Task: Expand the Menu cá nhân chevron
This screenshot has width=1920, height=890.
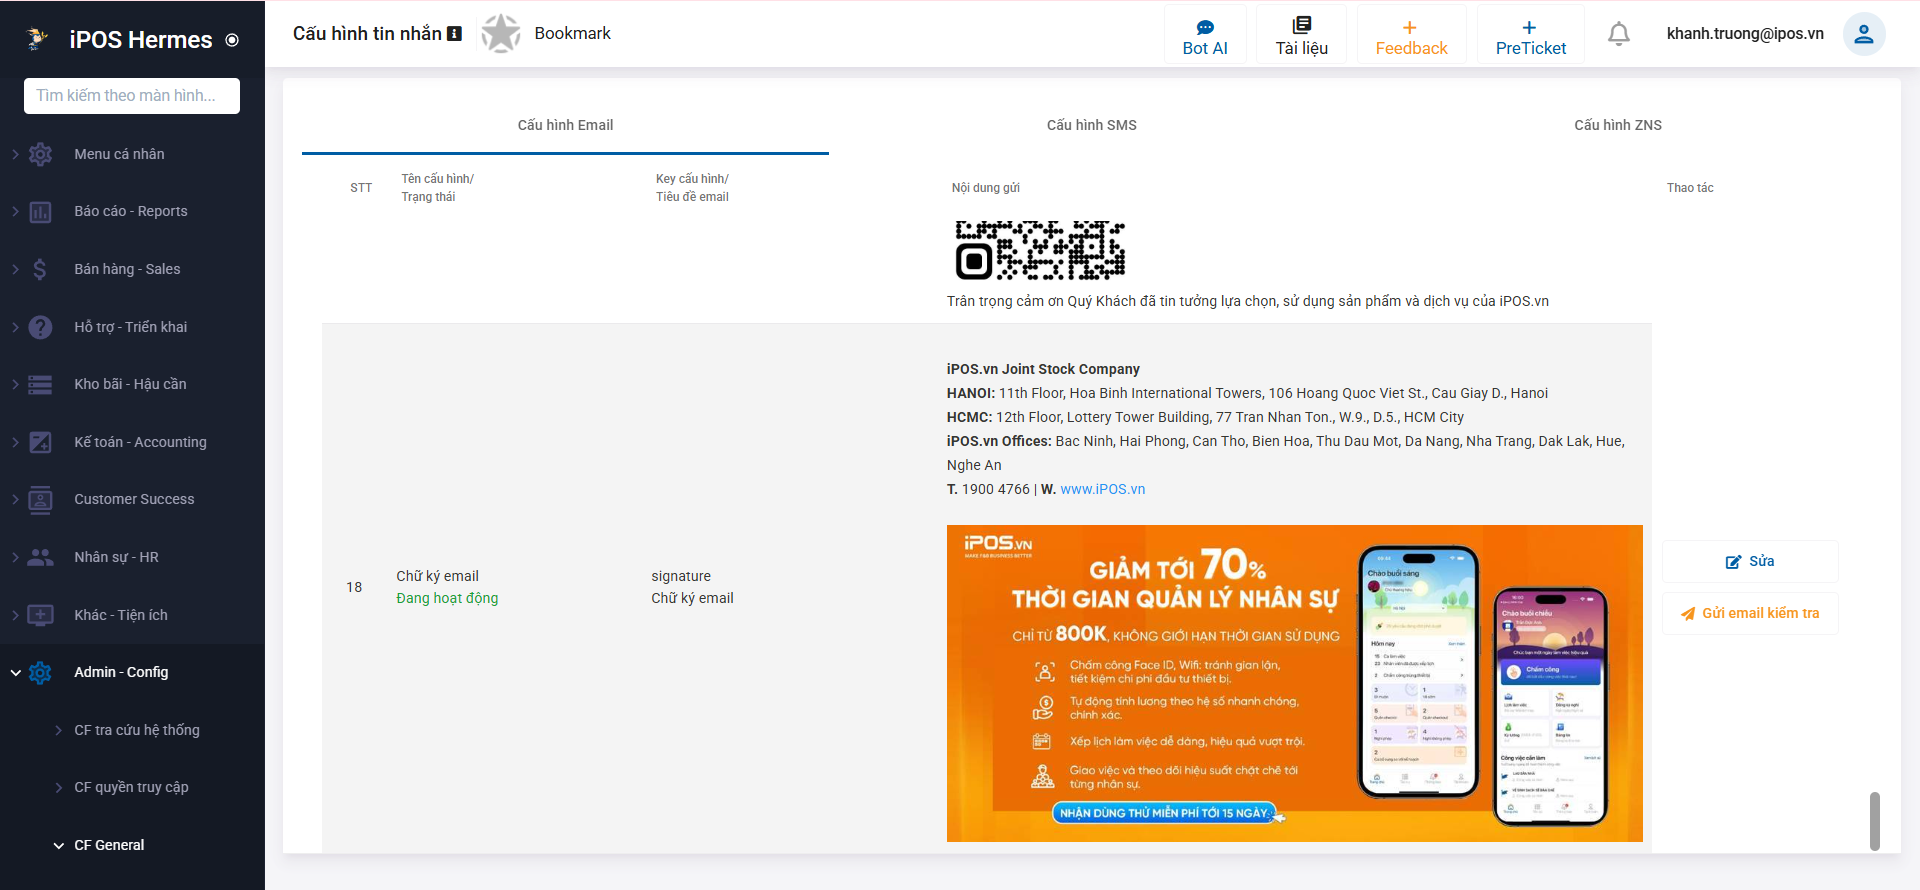Action: pyautogui.click(x=15, y=154)
